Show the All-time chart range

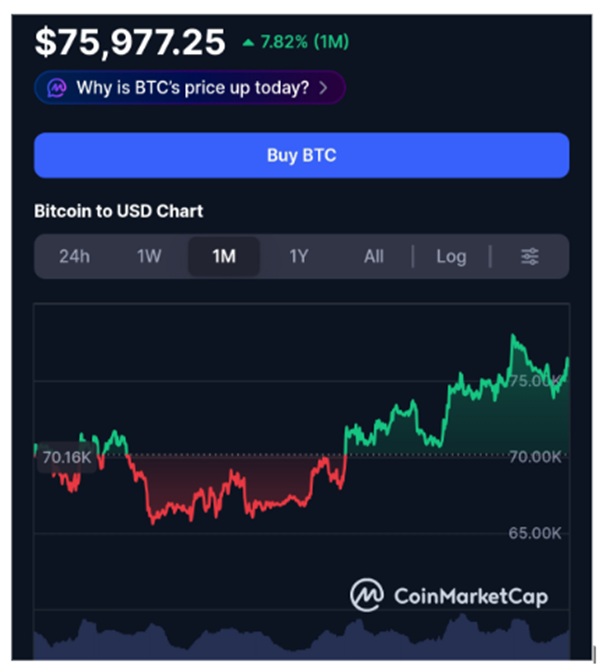[x=373, y=257]
